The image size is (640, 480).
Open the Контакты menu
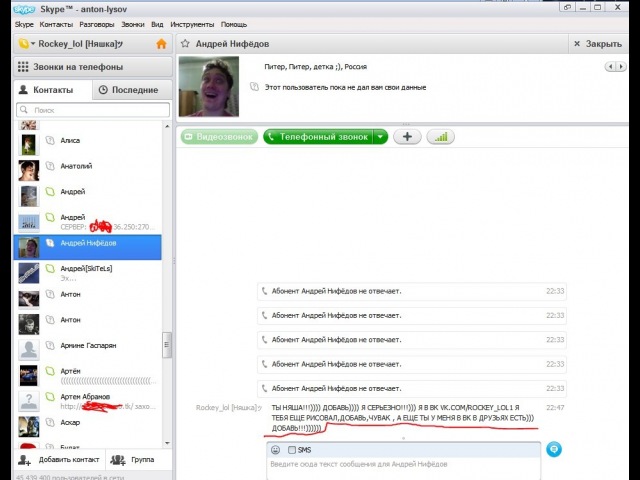point(56,24)
